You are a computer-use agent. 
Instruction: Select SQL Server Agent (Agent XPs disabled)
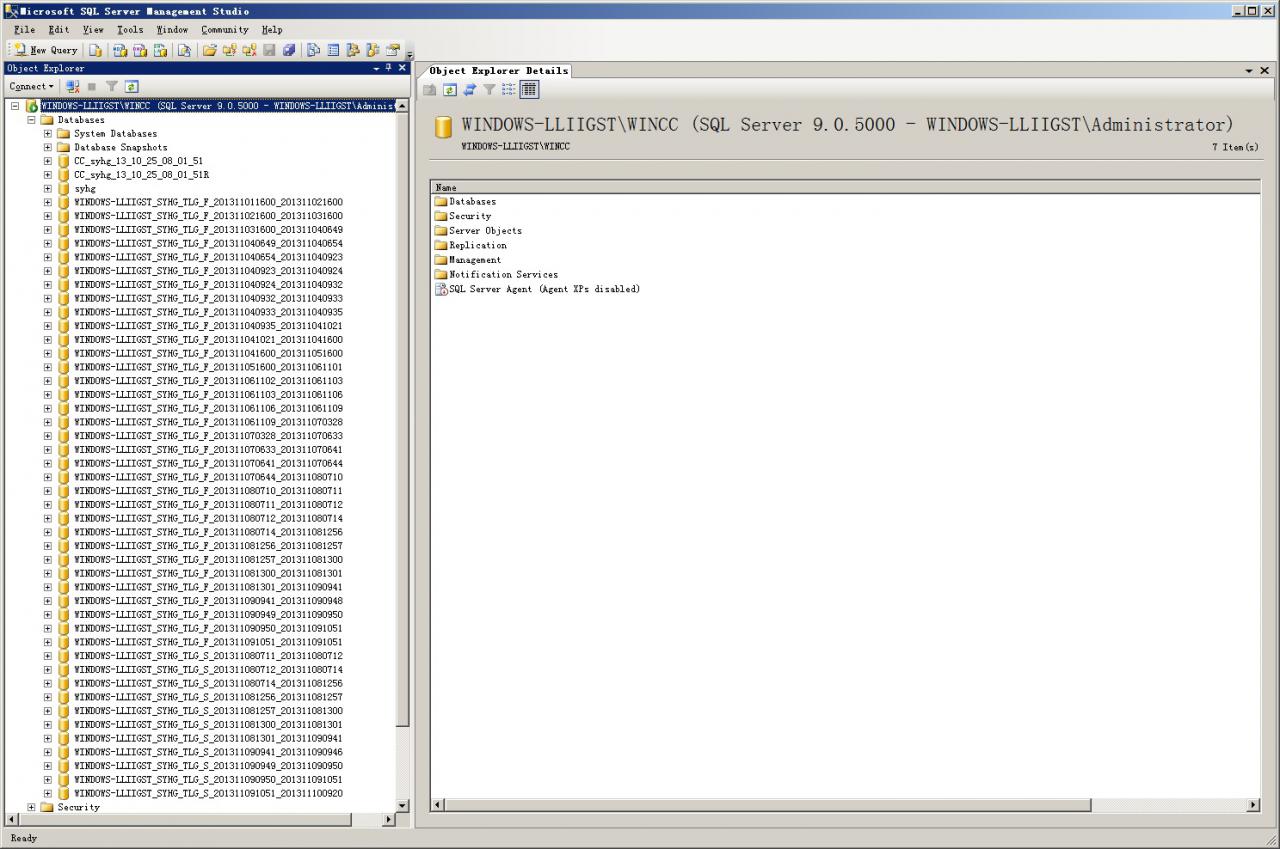(537, 289)
